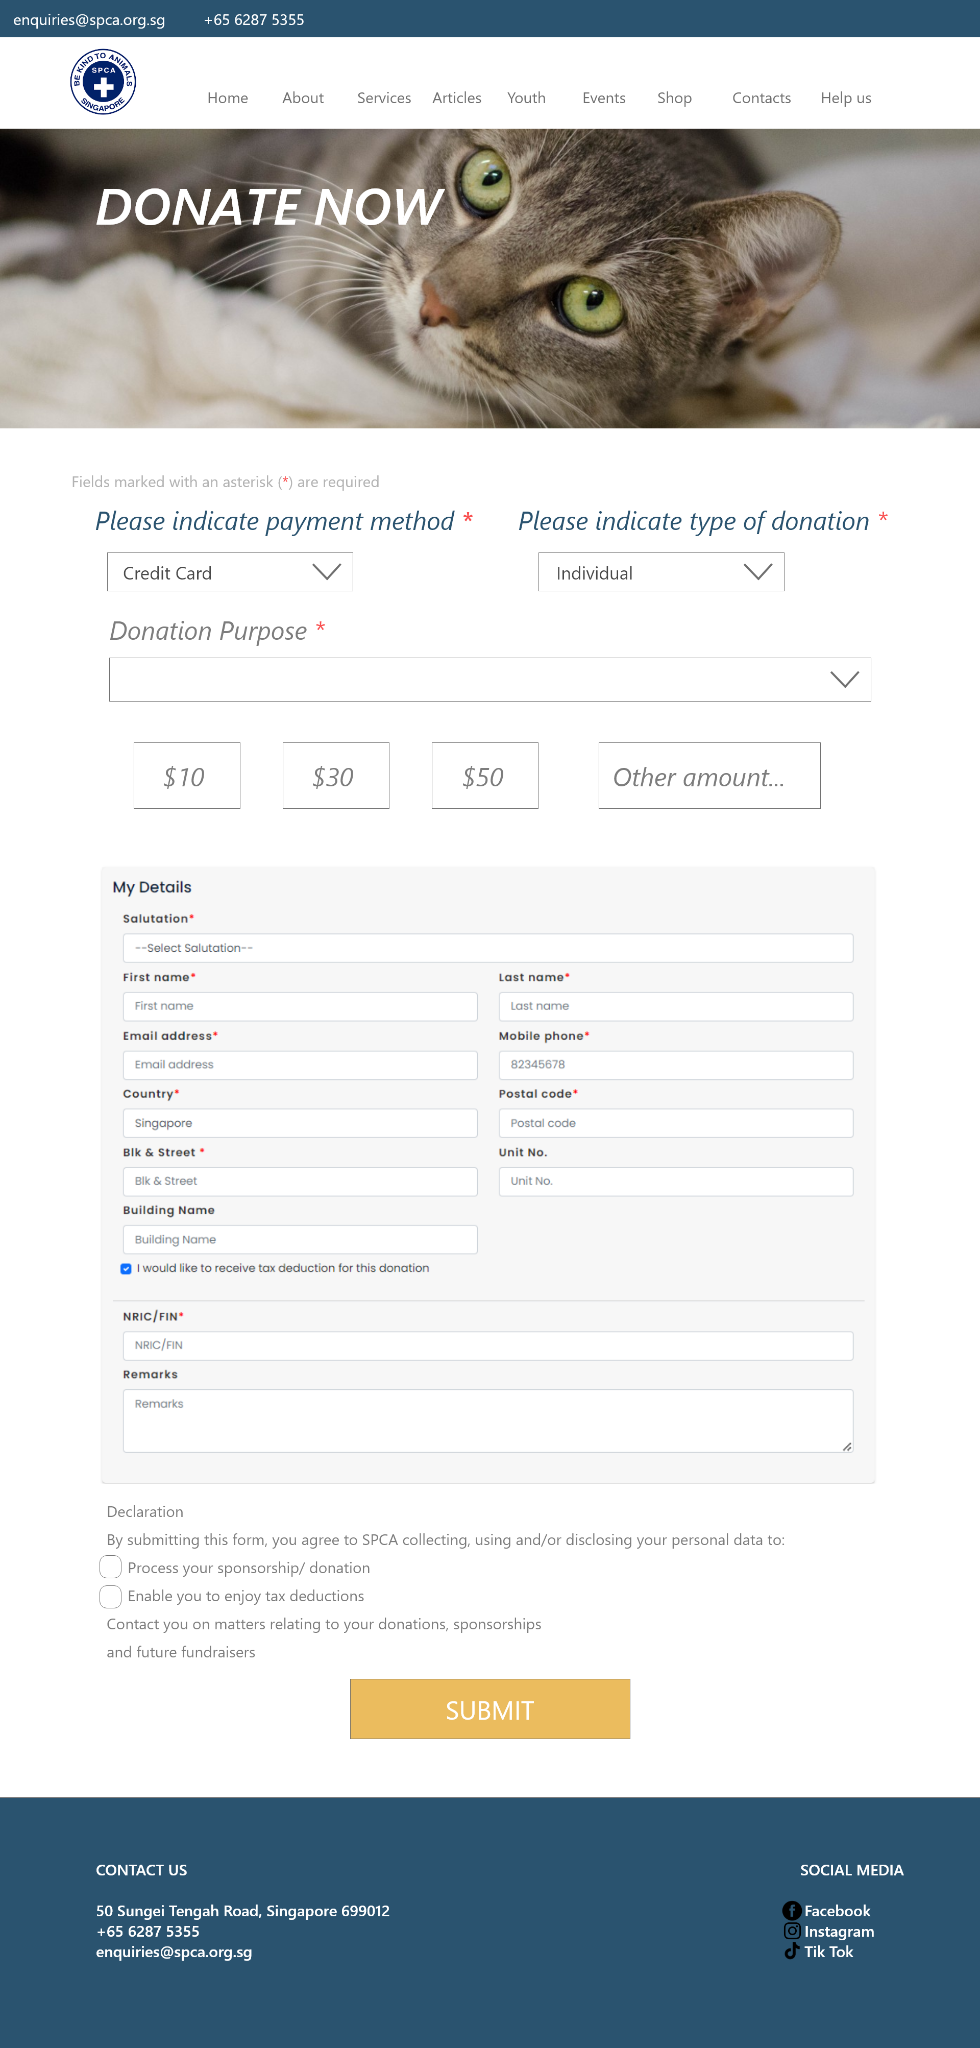
Task: Click the SPCA Singapore logo
Action: coord(103,82)
